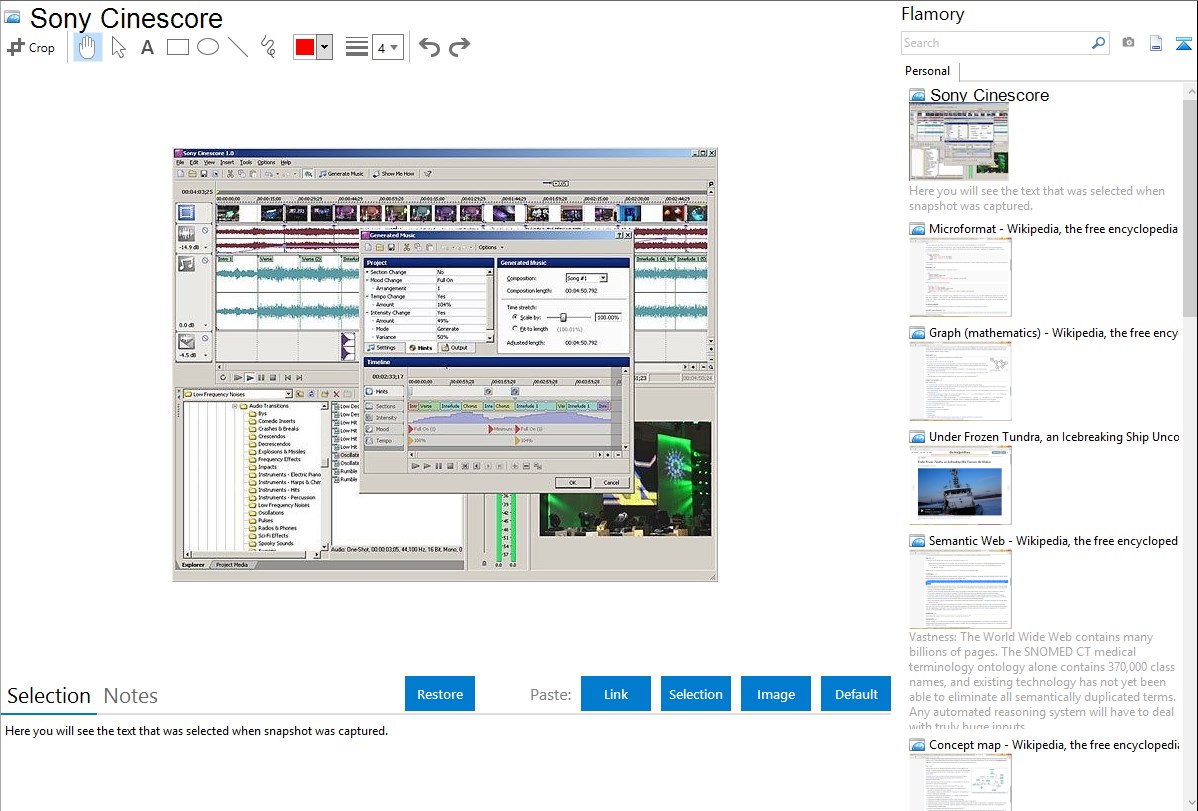Click the blue upward arrow icon

point(1183,43)
